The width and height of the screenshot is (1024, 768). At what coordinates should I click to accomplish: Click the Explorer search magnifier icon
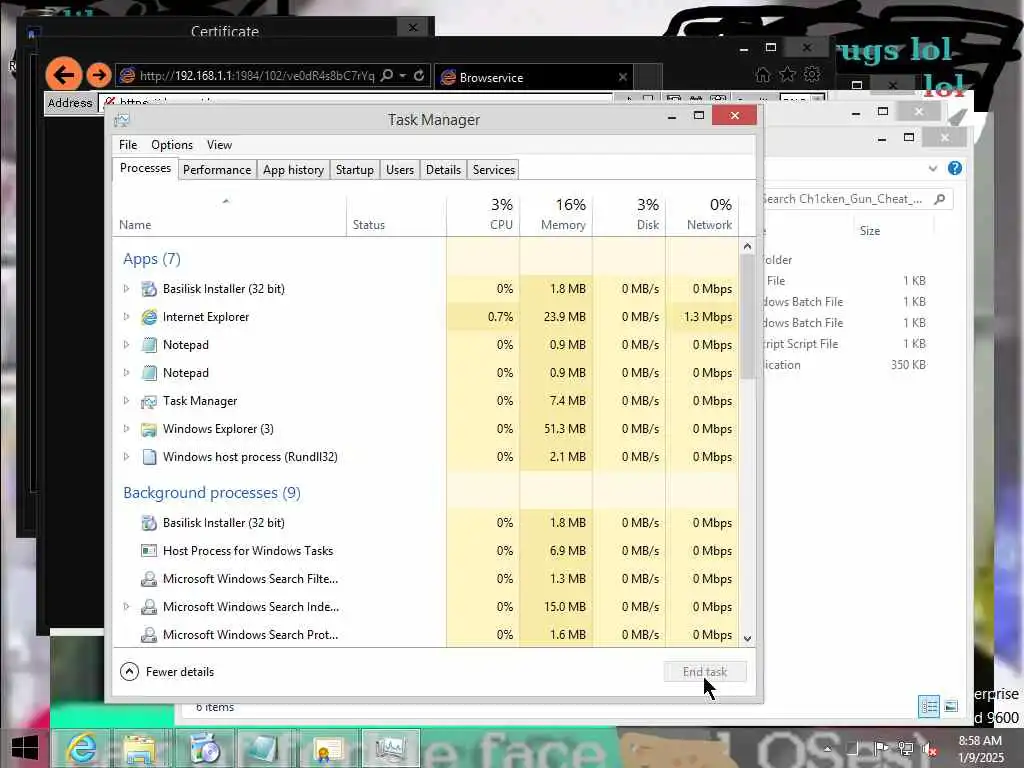tap(939, 199)
